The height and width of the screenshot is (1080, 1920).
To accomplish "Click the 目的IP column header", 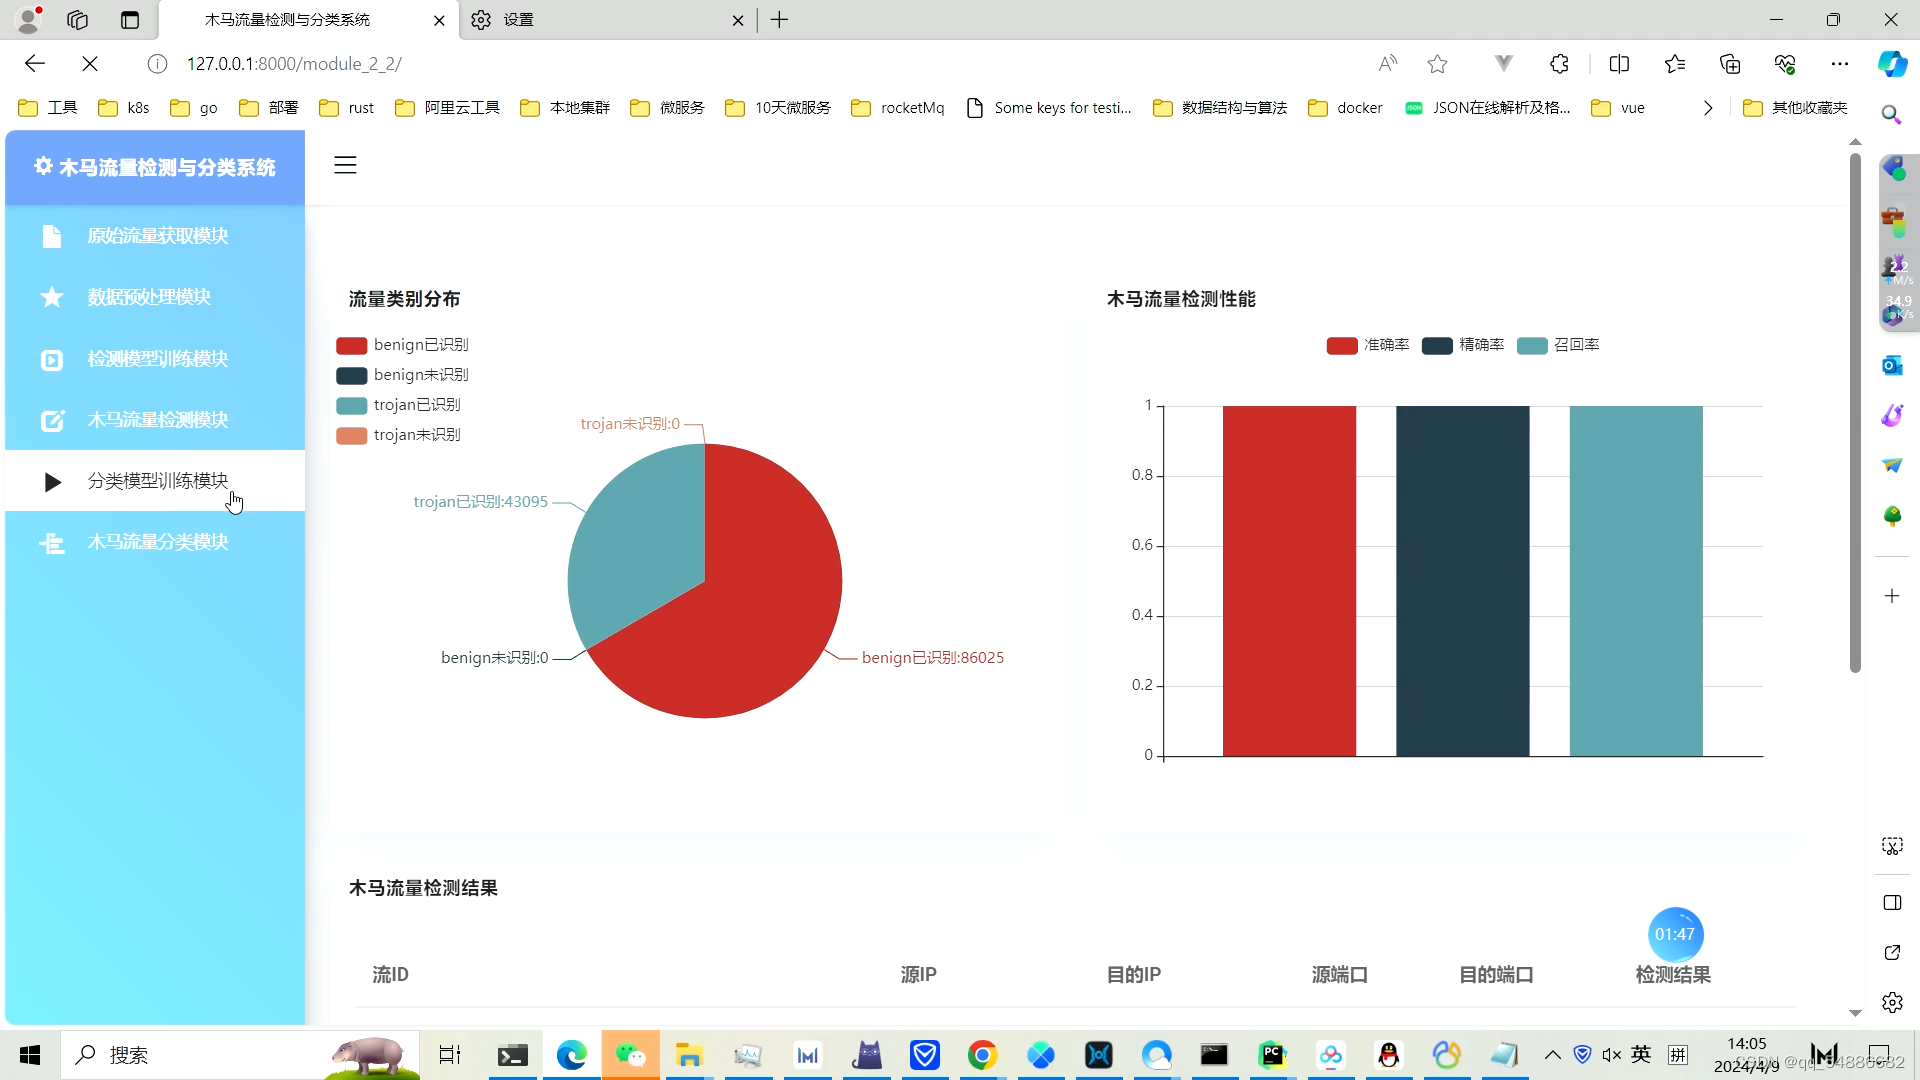I will (1133, 975).
